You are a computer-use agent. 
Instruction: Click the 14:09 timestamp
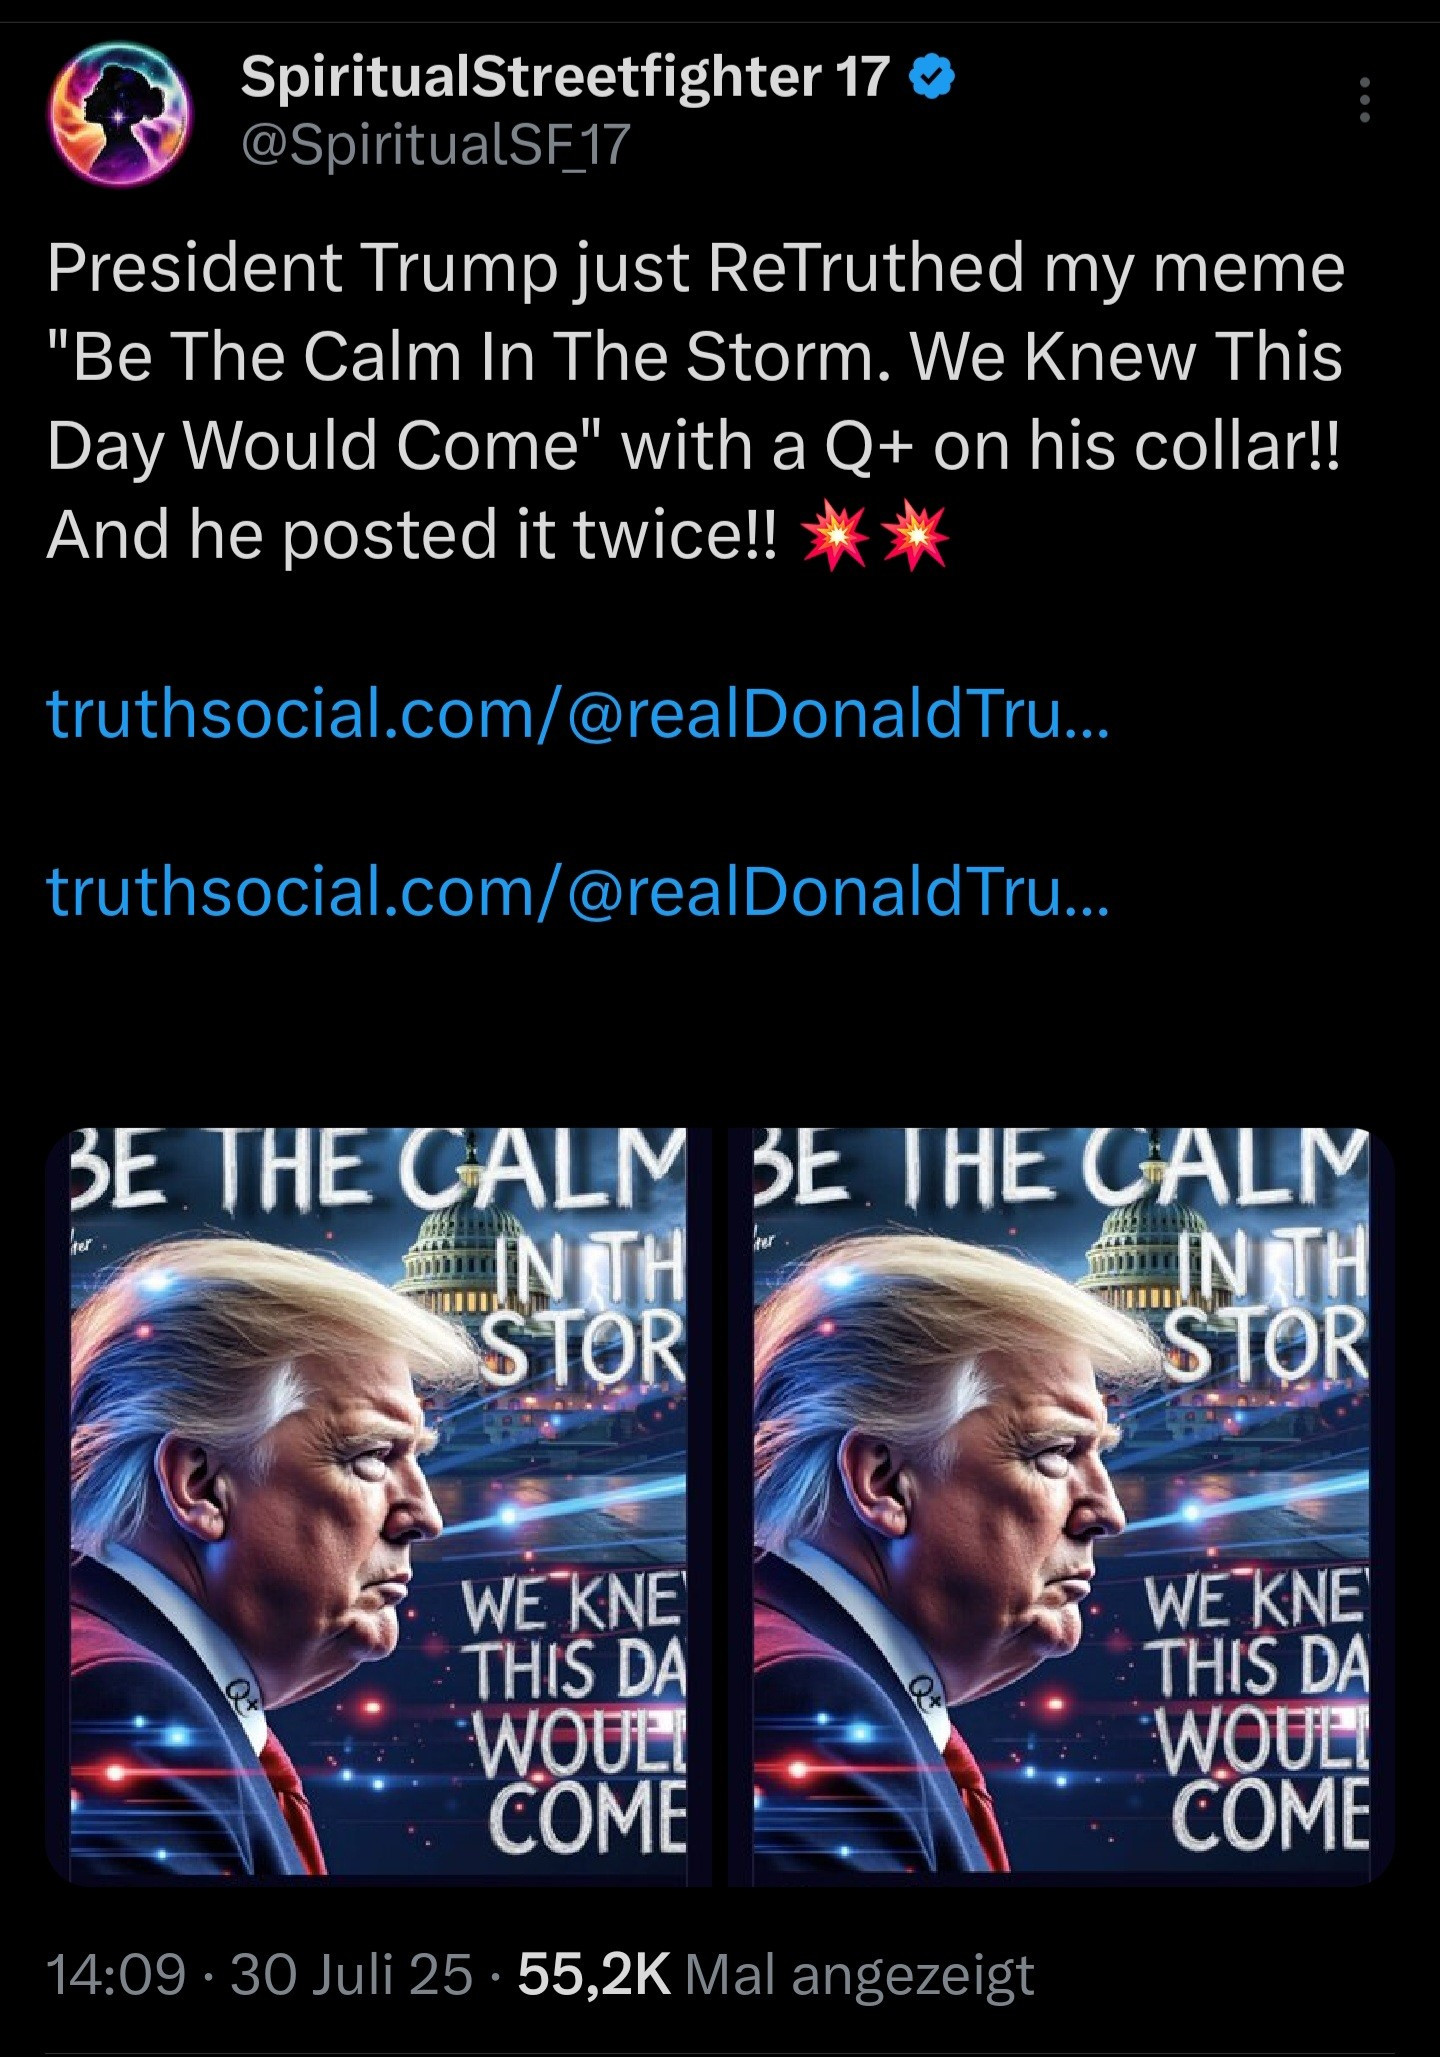click(116, 1975)
